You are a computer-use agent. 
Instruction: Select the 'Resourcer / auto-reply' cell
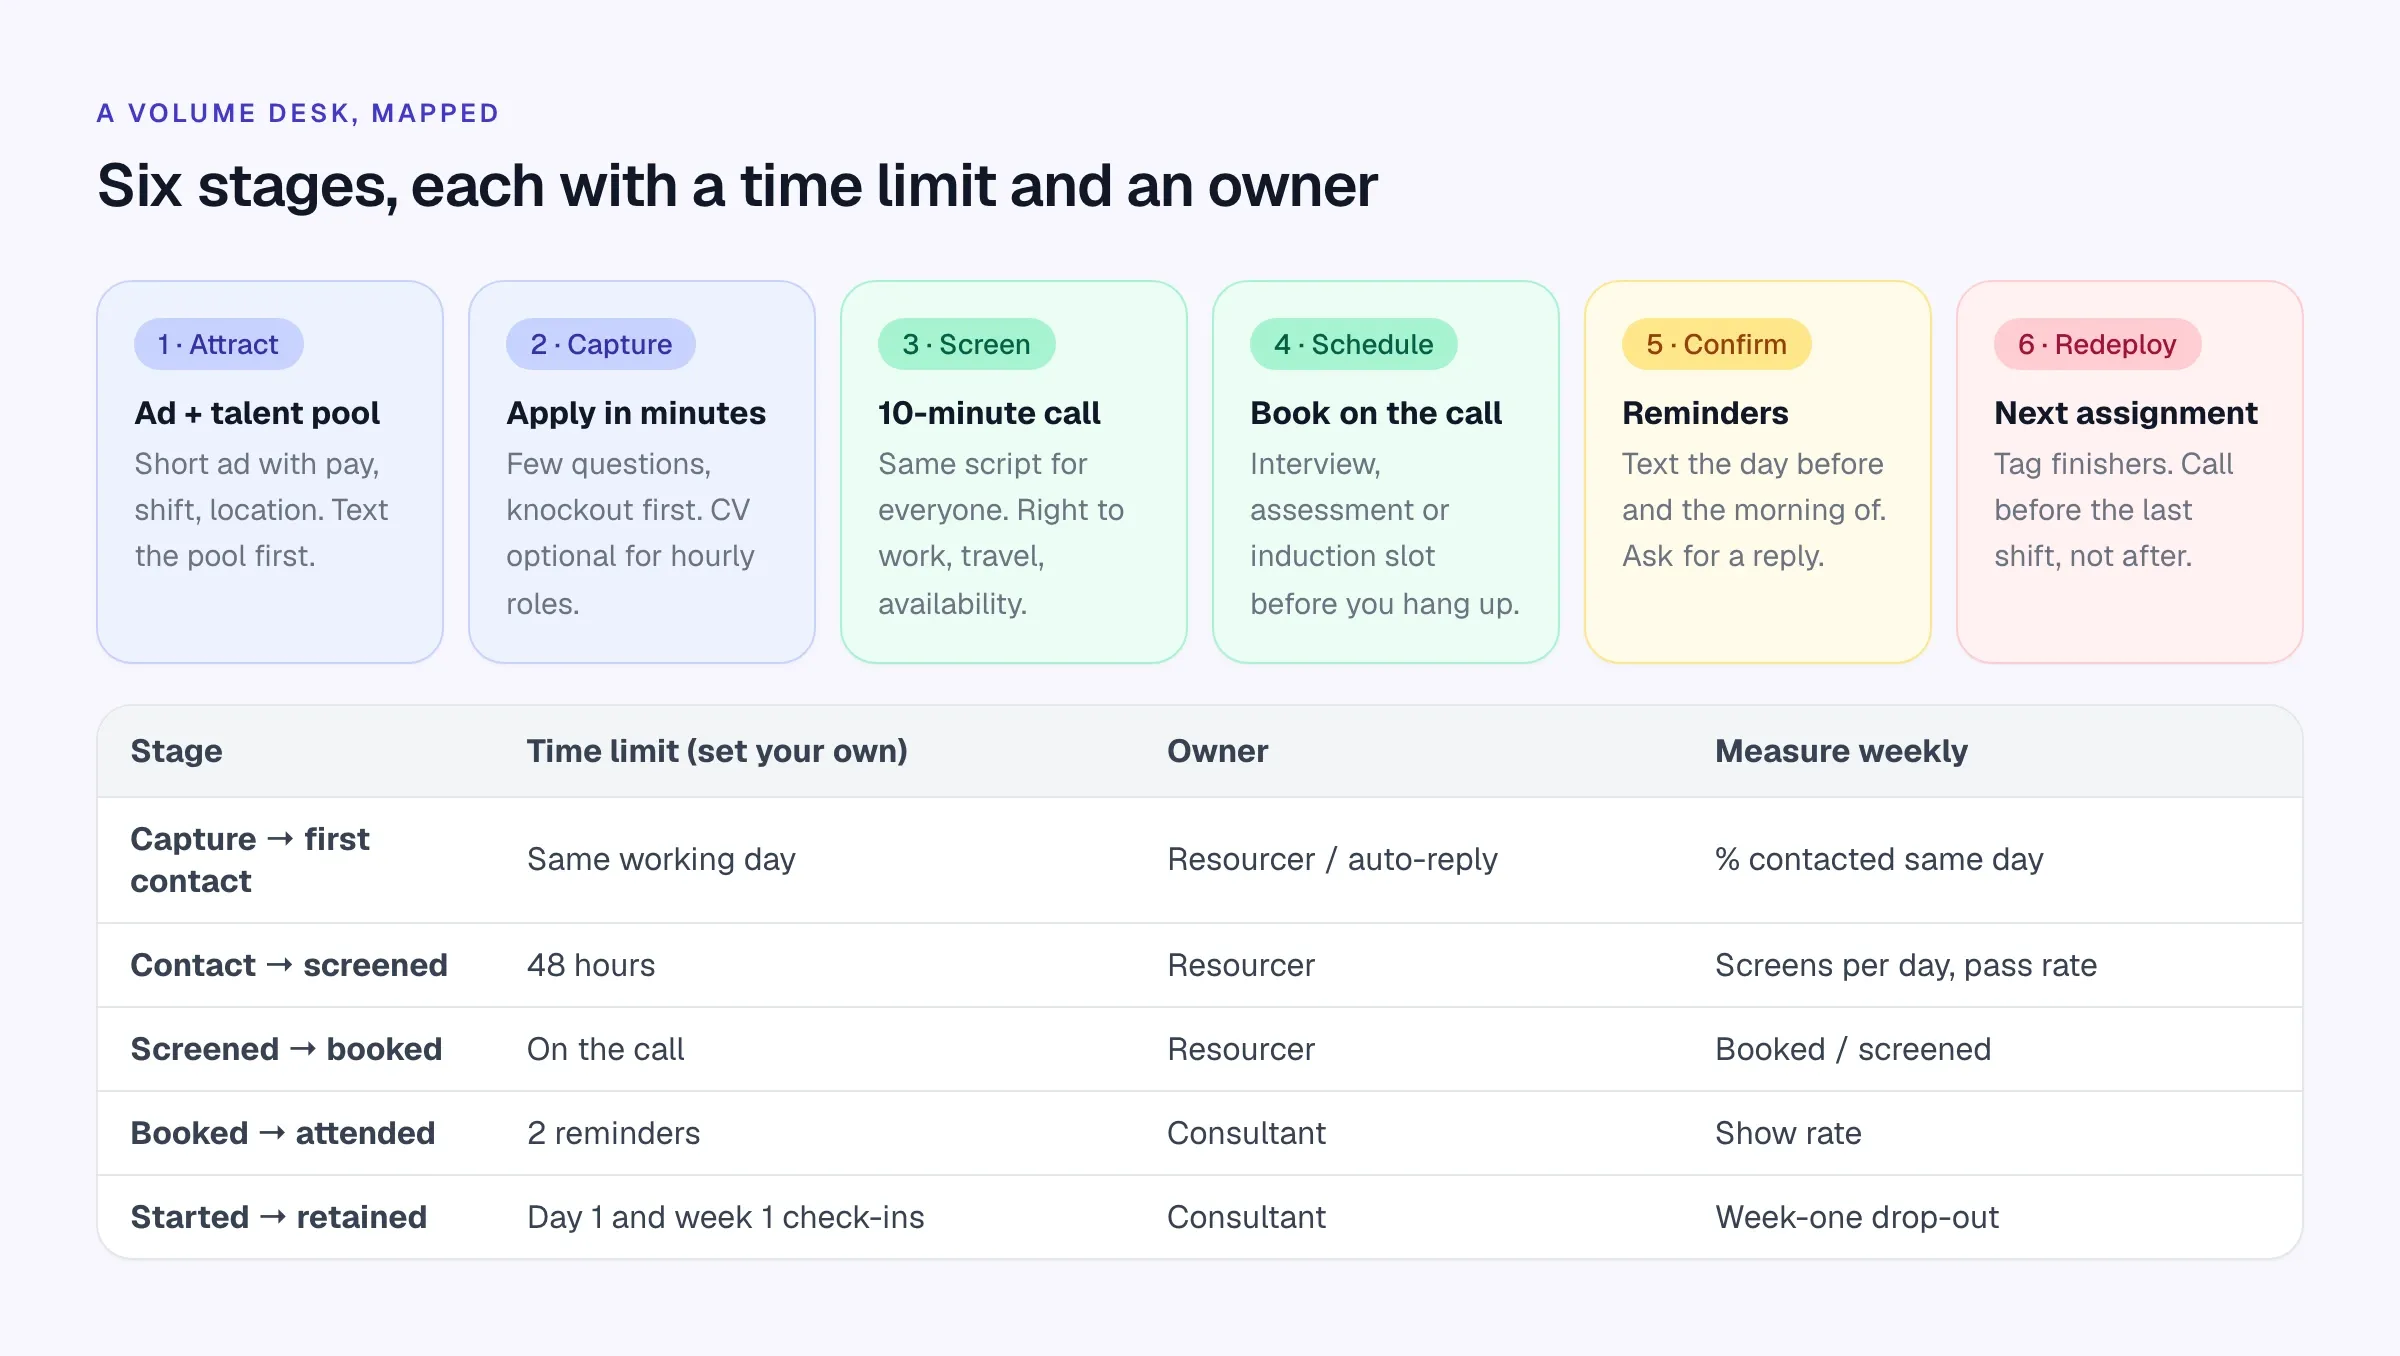click(1332, 860)
